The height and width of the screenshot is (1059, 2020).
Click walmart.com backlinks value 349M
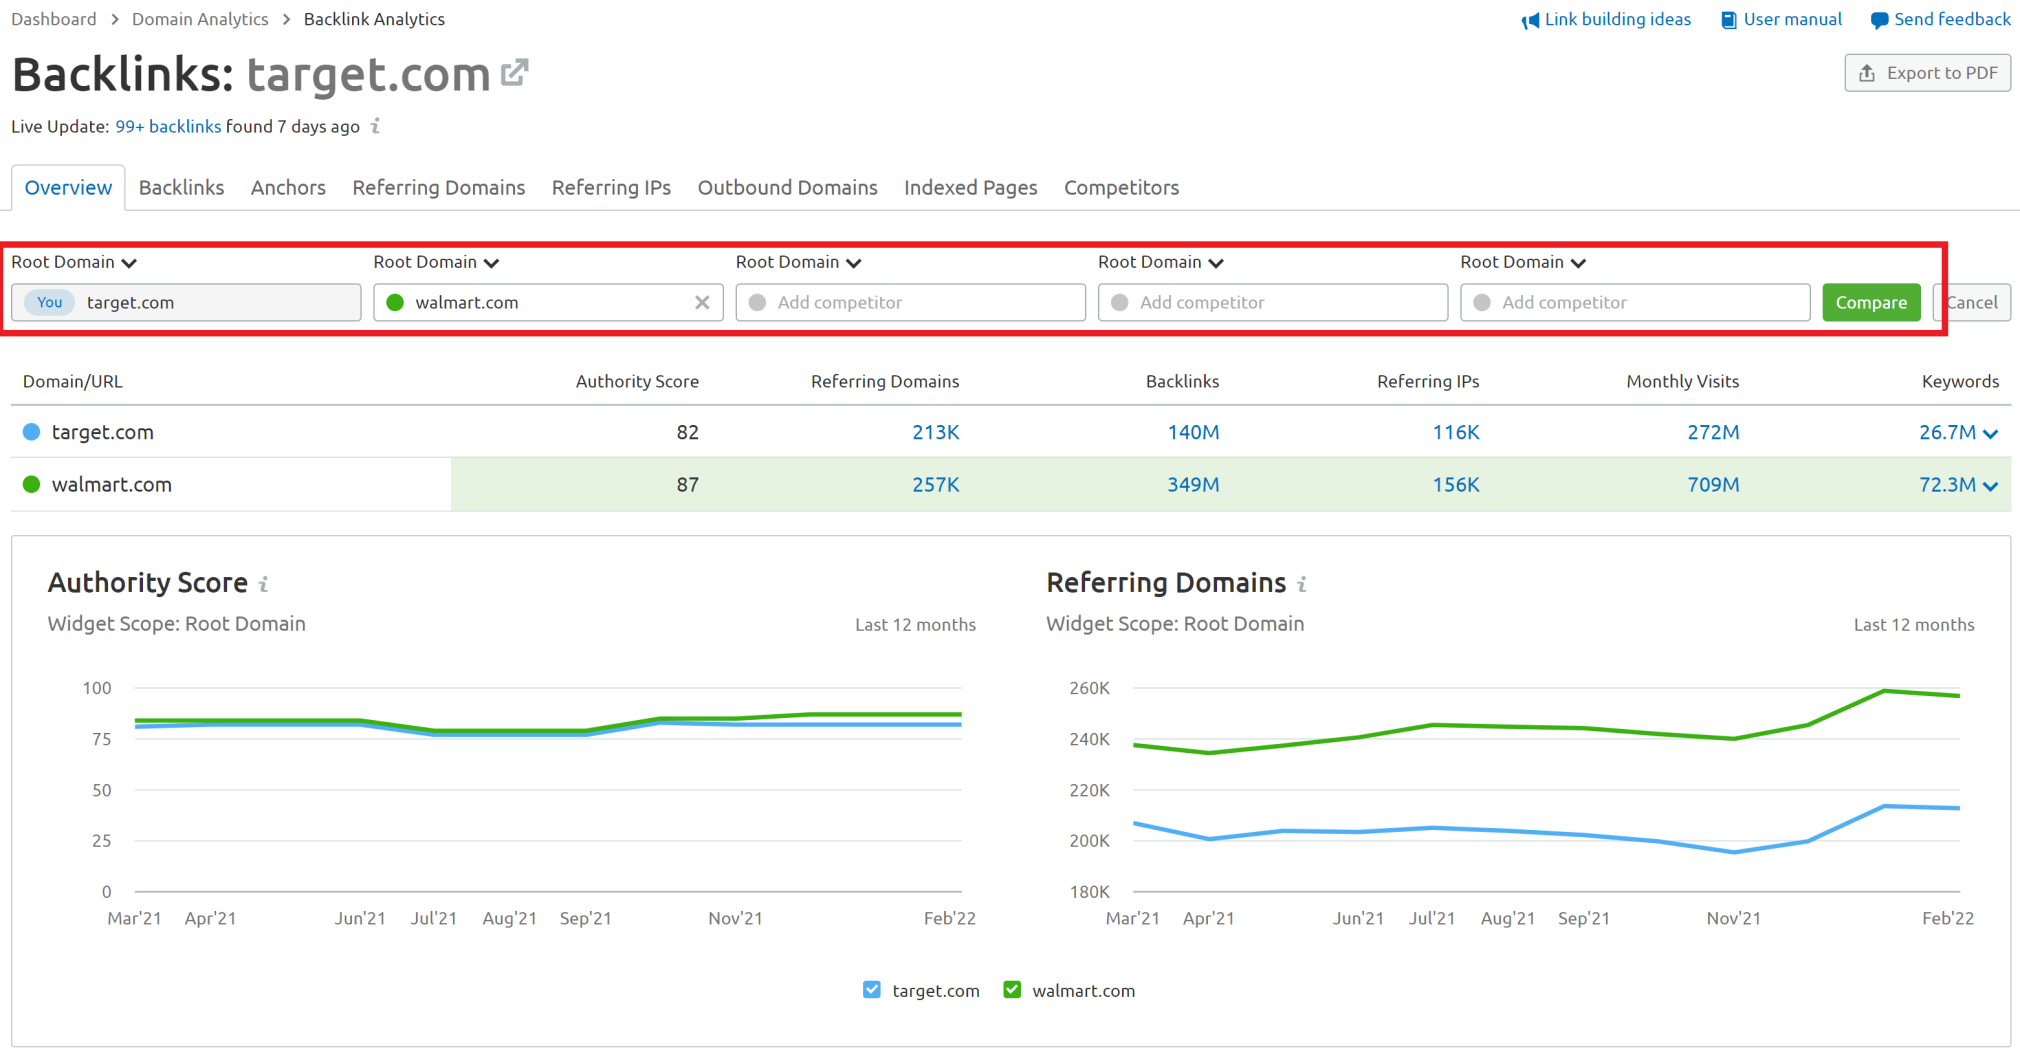[1193, 484]
